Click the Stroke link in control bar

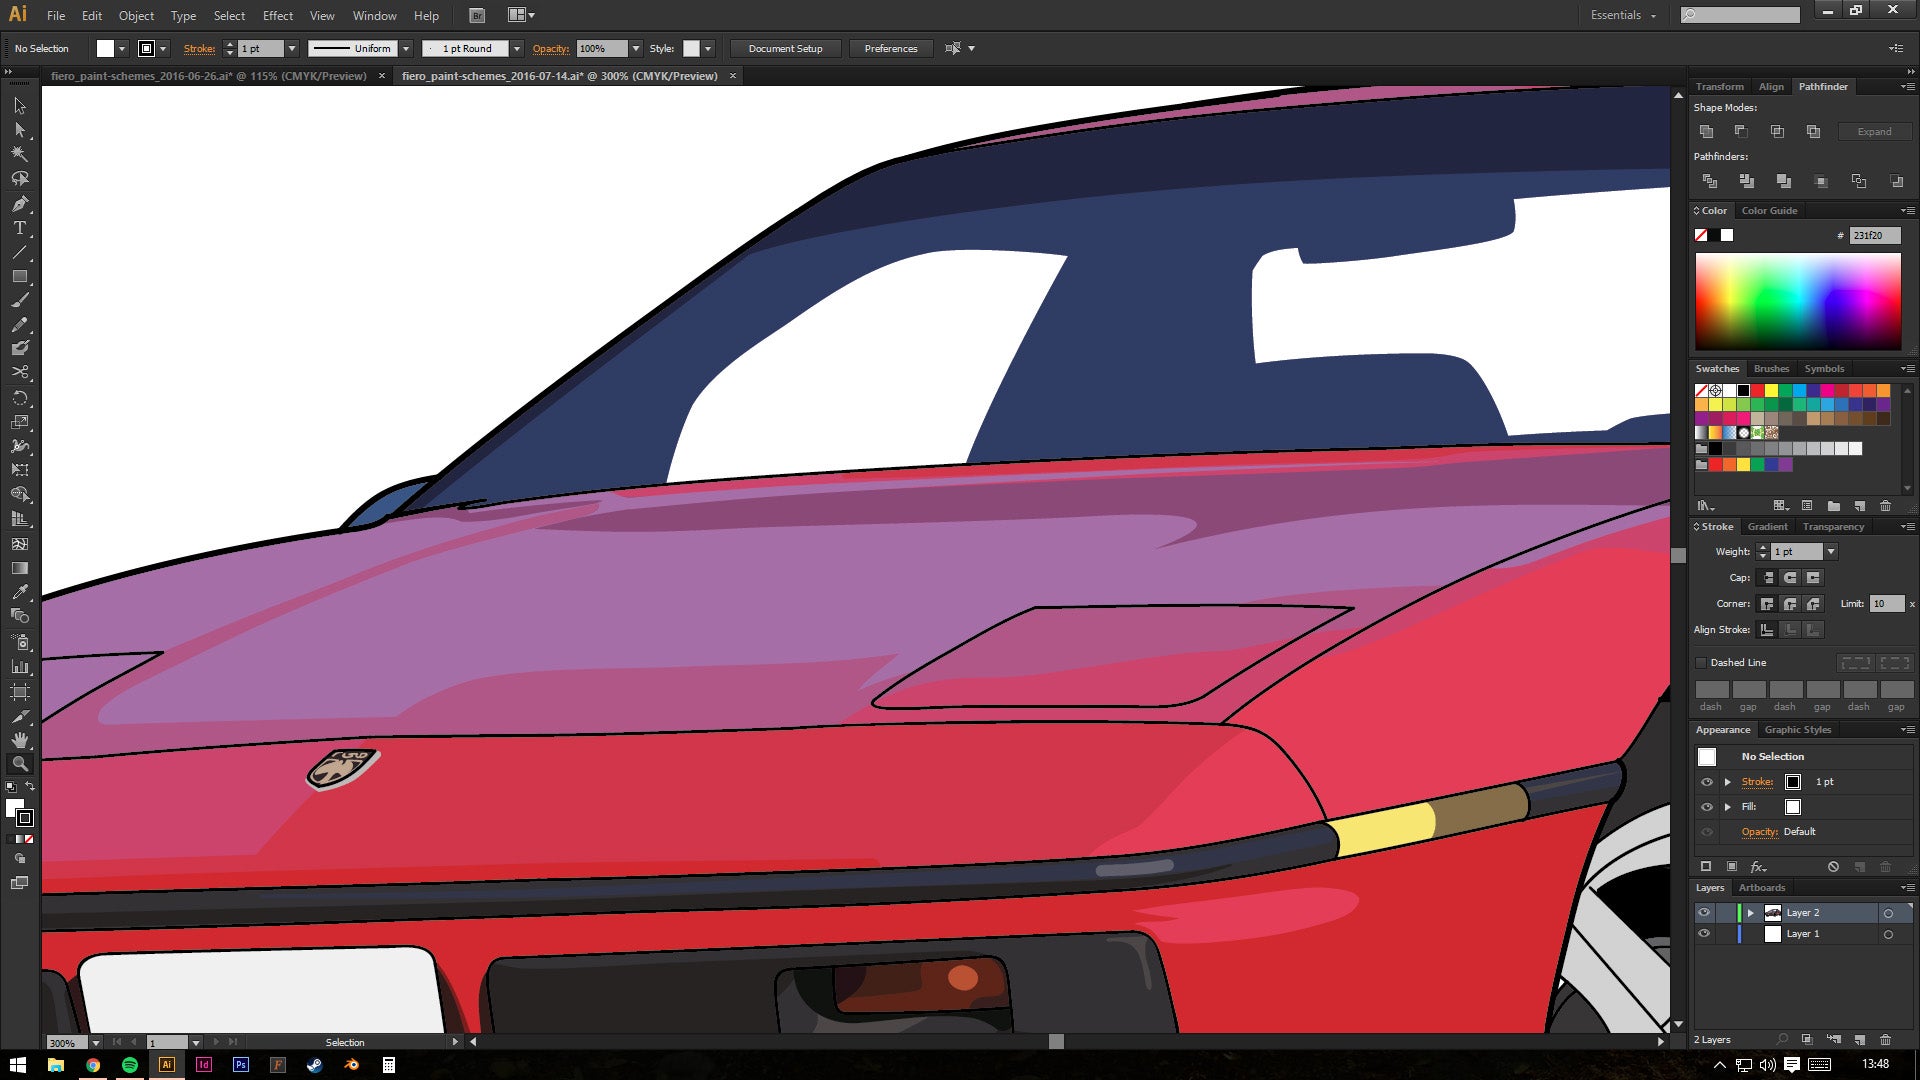tap(199, 48)
